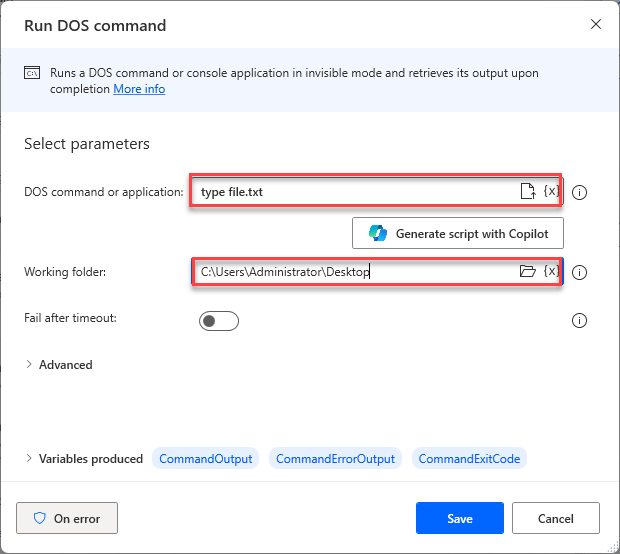
Task: Insert variable in DOS command field
Action: point(551,191)
